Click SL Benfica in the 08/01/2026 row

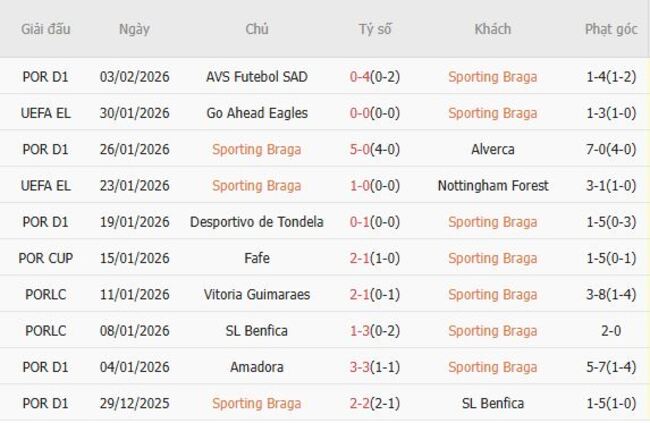[x=256, y=331]
